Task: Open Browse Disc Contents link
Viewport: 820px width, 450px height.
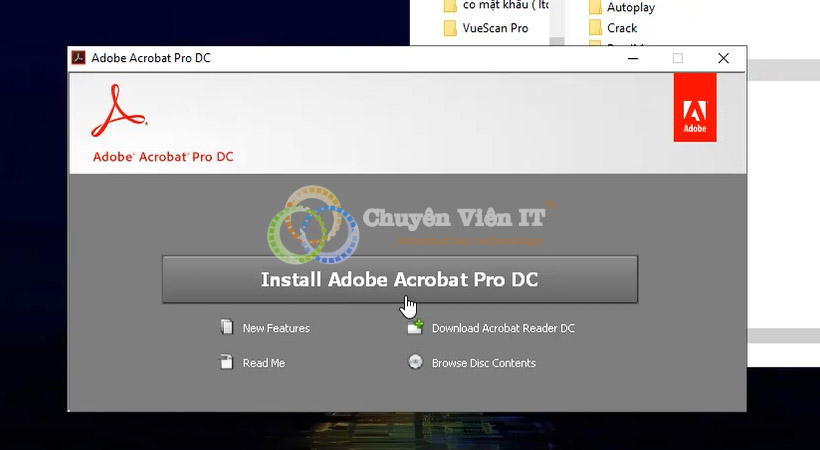Action: coord(484,363)
